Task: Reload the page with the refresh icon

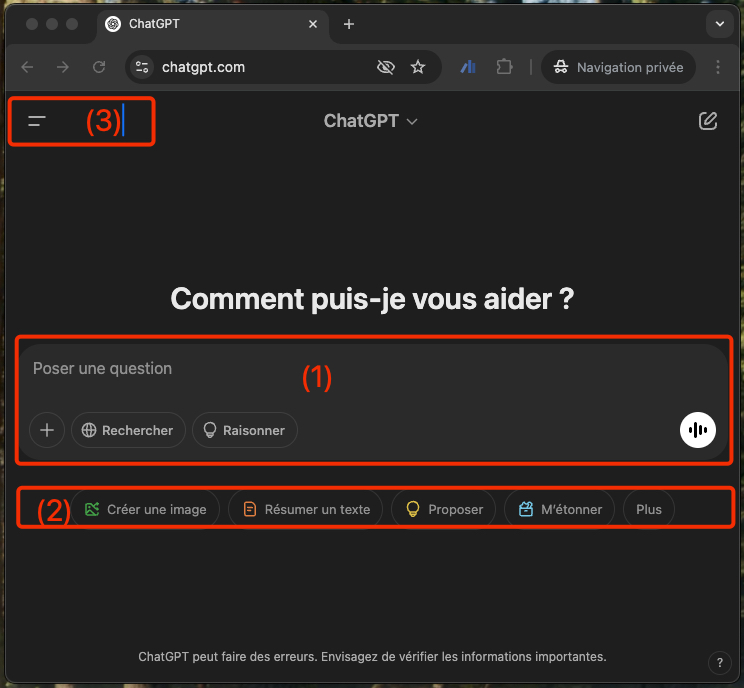Action: point(99,67)
